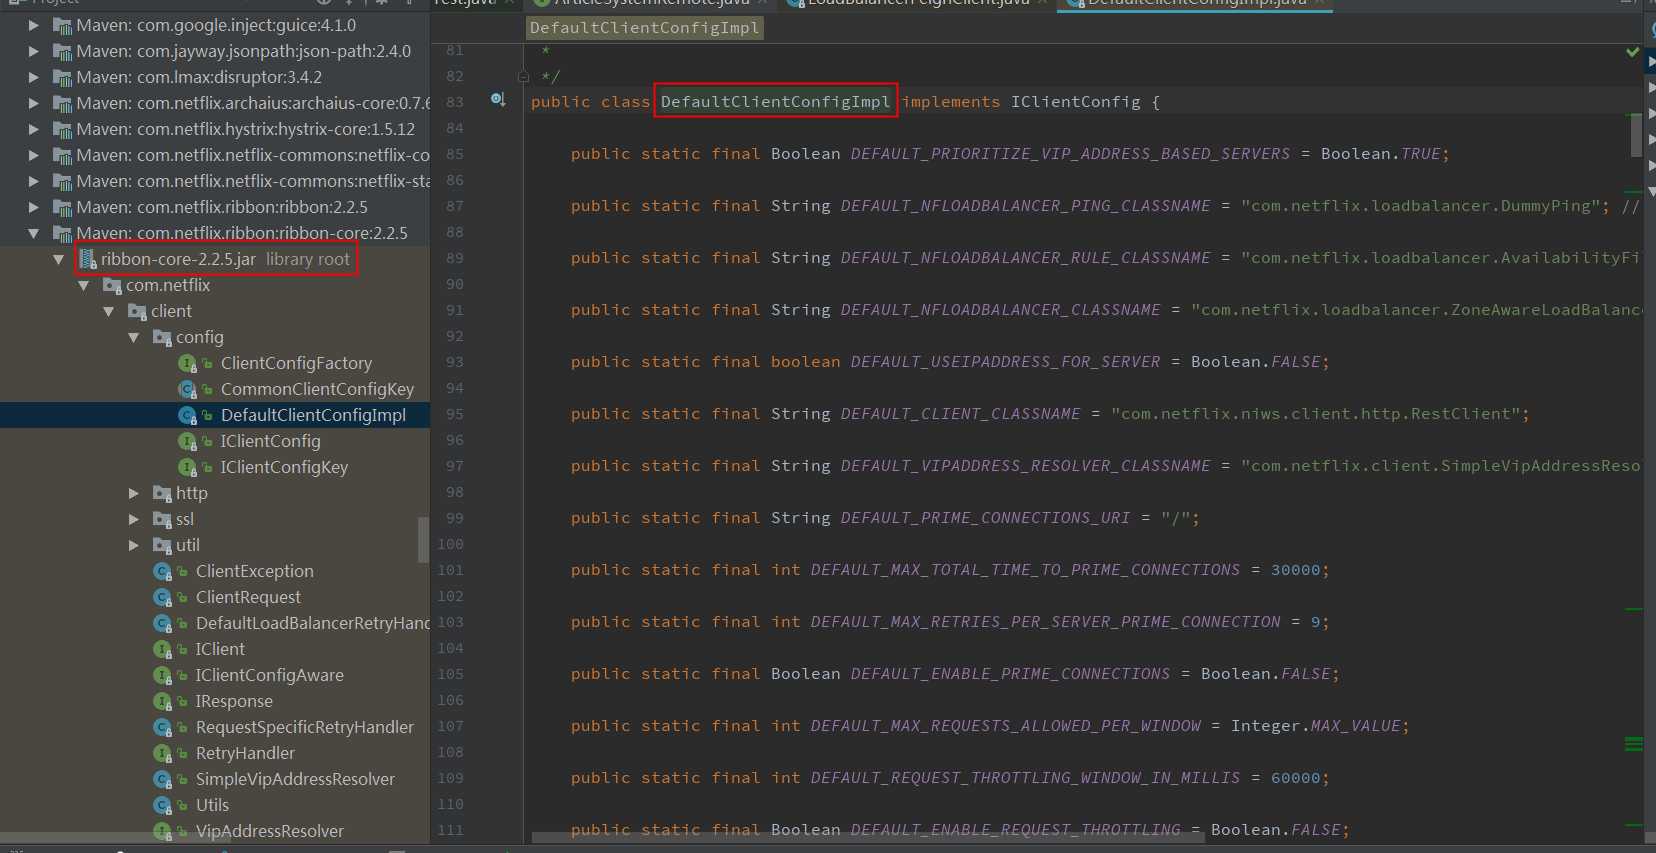Select VipAddressResolver in the project tree
Screen dimensions: 1656x853
270,831
